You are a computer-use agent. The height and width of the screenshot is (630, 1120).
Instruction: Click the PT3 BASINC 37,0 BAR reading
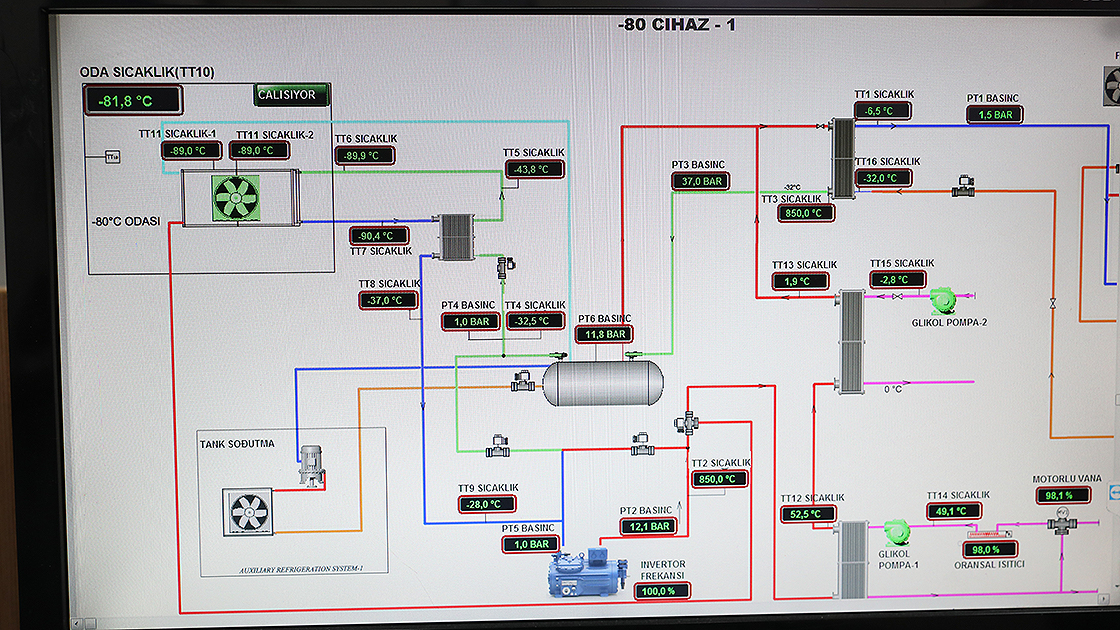700,181
